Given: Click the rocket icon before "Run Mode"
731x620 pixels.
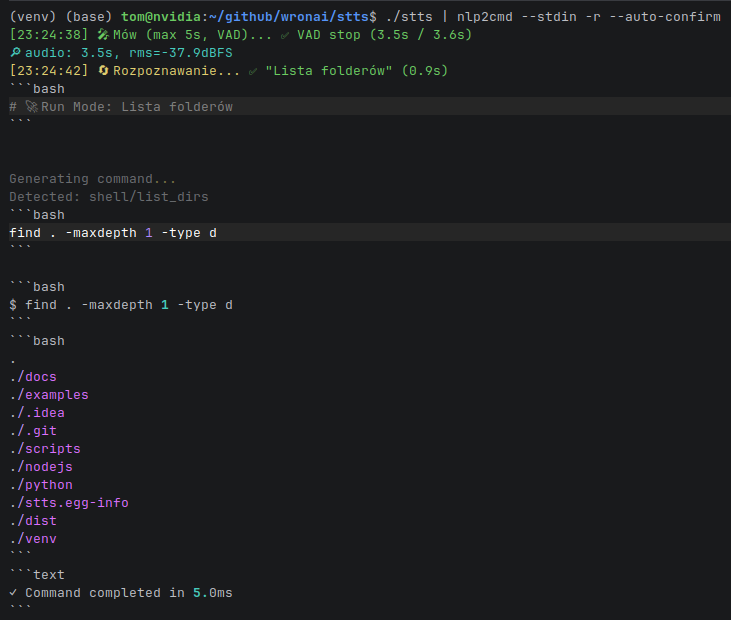Looking at the screenshot, I should coord(32,107).
